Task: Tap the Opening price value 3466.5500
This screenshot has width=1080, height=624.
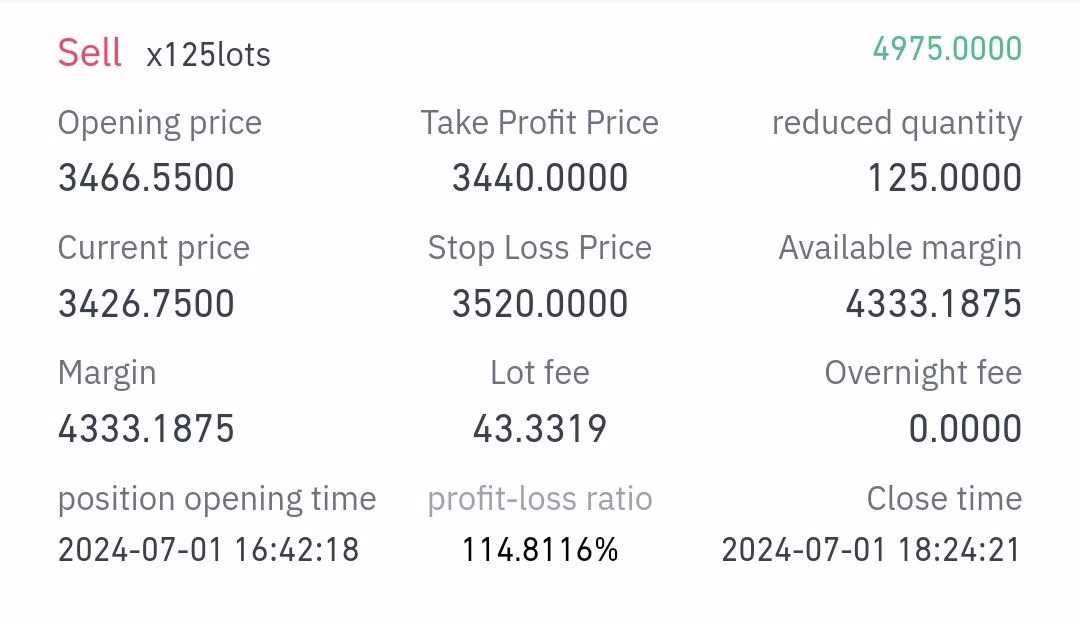Action: point(146,178)
